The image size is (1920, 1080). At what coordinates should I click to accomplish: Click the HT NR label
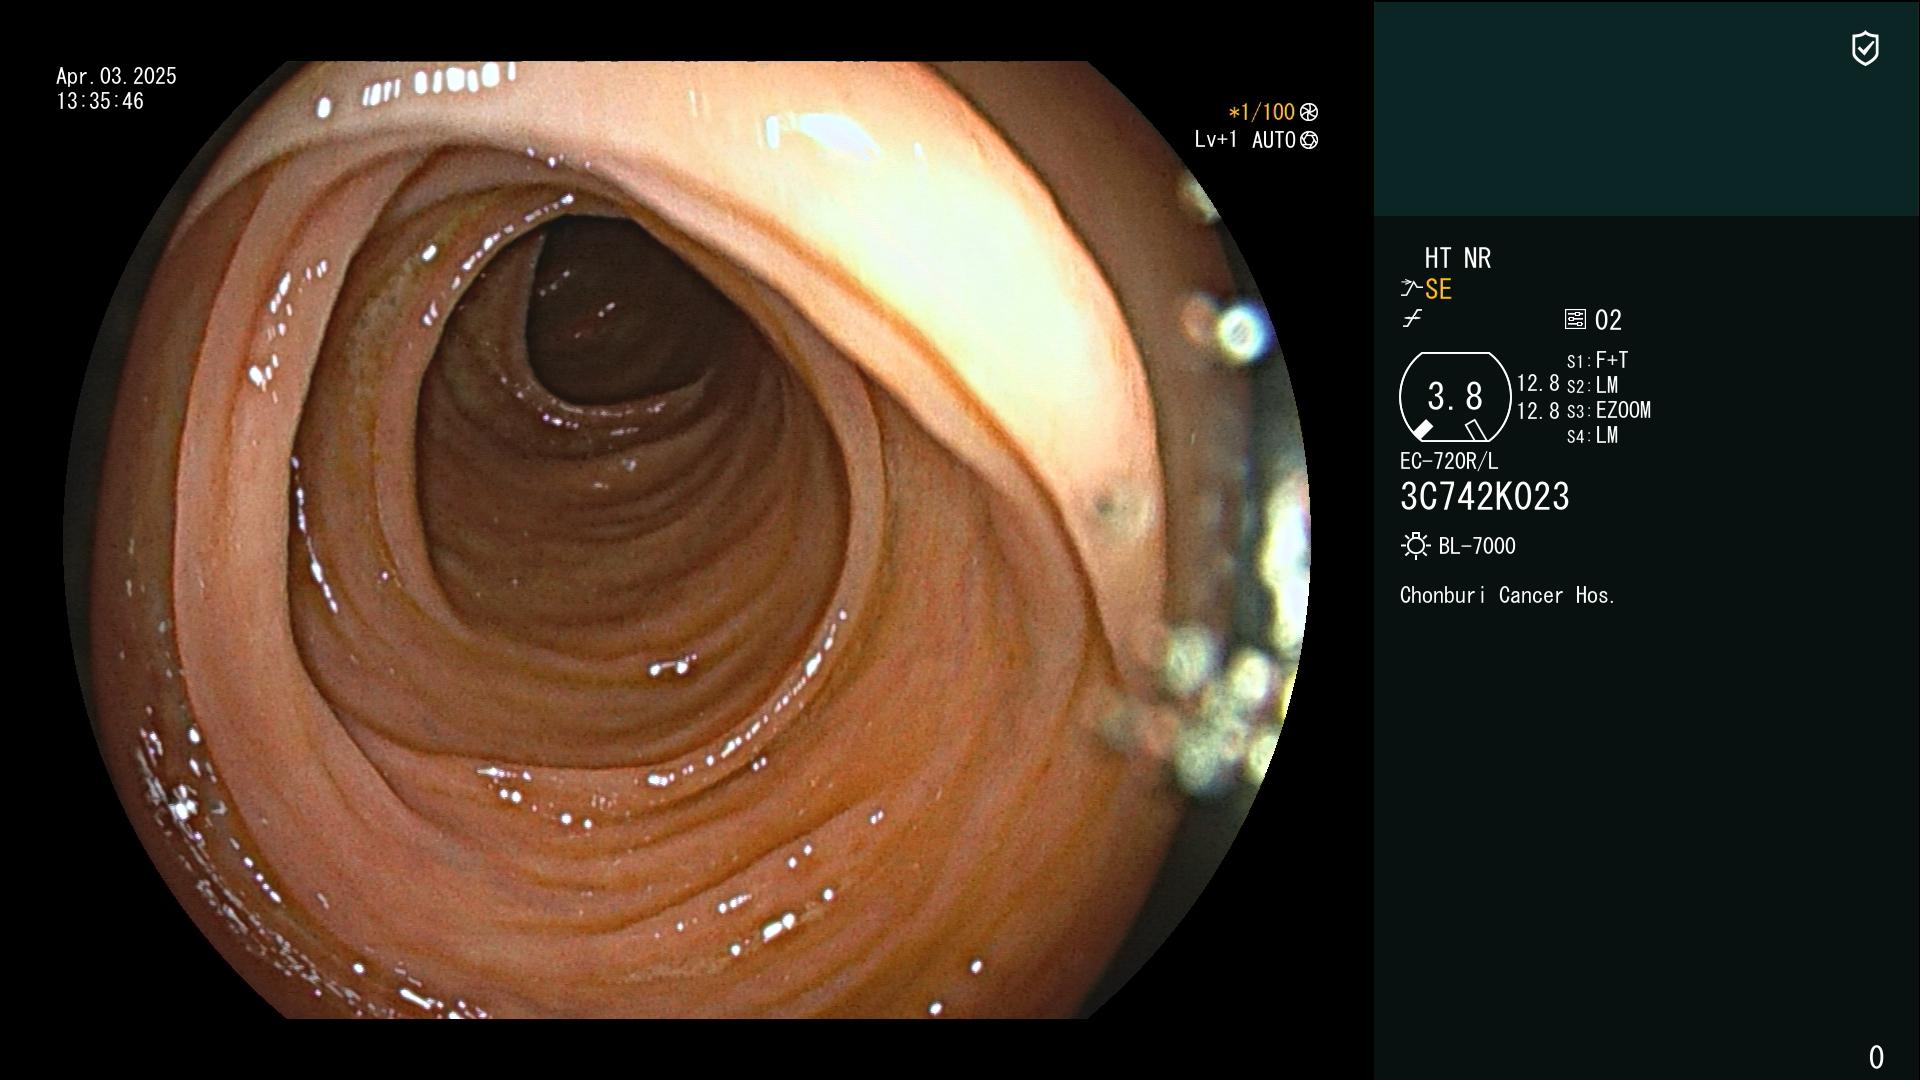pyautogui.click(x=1458, y=258)
